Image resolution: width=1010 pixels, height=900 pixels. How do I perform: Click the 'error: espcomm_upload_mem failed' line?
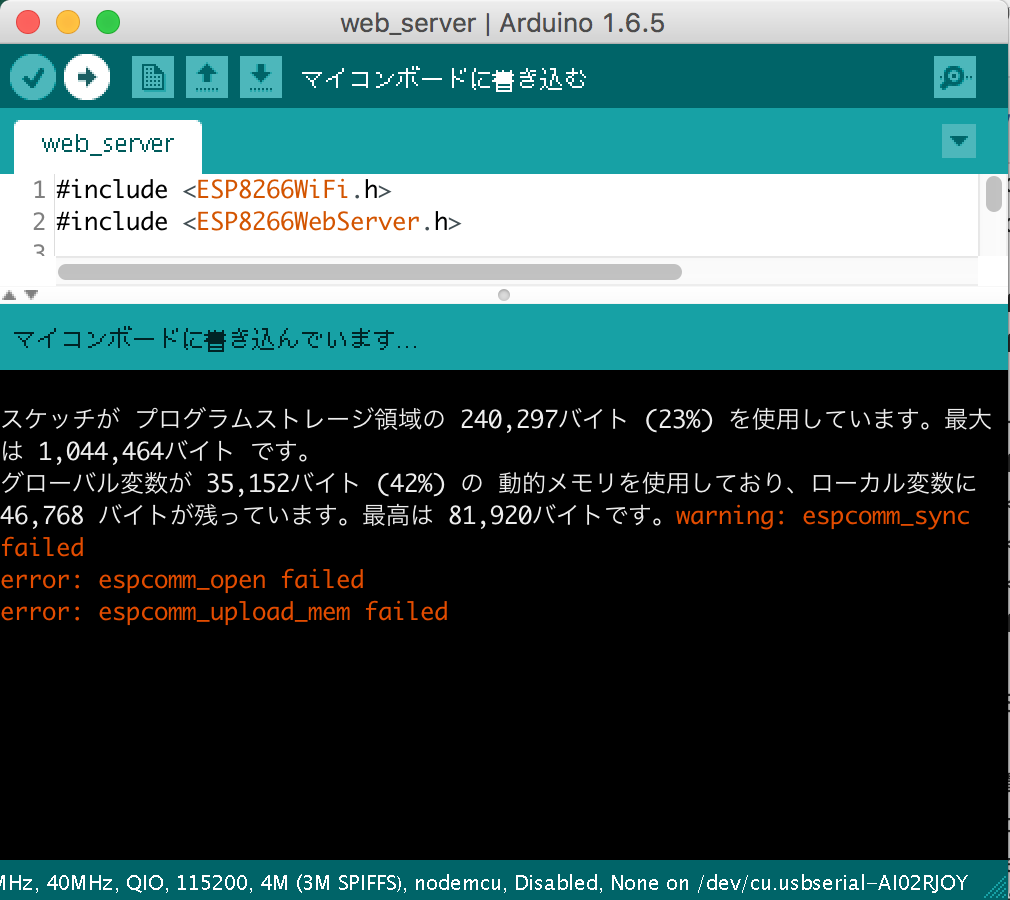point(224,611)
